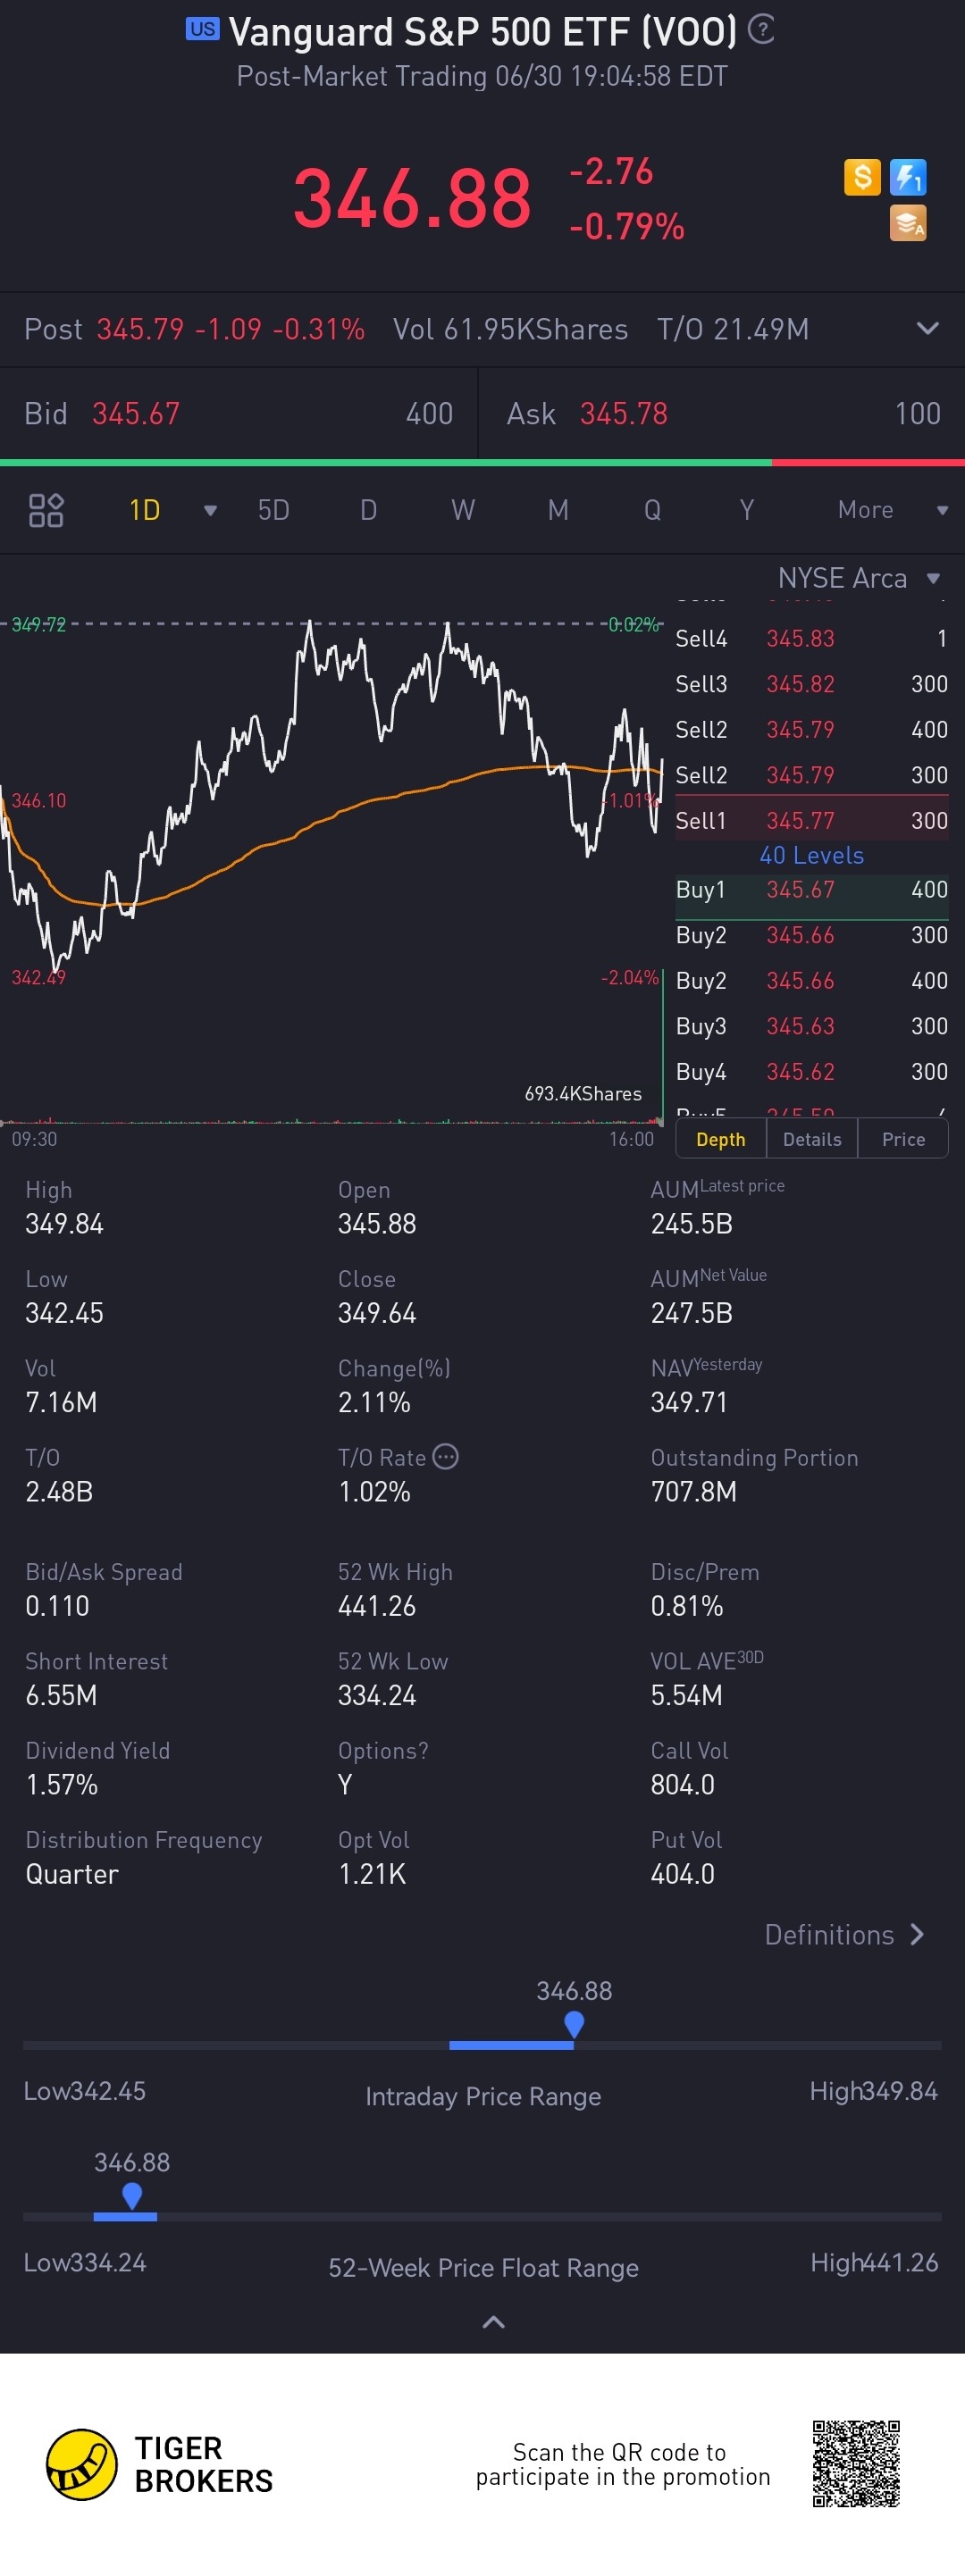Image resolution: width=965 pixels, height=2576 pixels.
Task: Open the 1D interval dropdown arrow
Action: pos(210,511)
